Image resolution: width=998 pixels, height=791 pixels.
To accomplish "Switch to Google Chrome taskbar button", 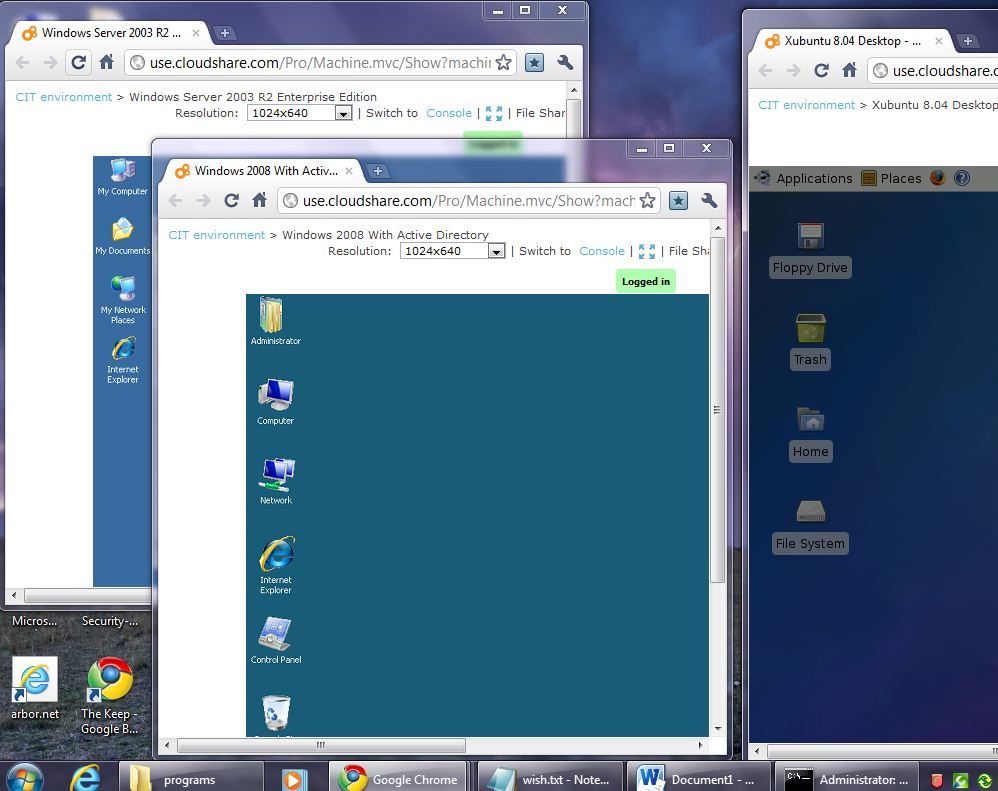I will (x=398, y=778).
